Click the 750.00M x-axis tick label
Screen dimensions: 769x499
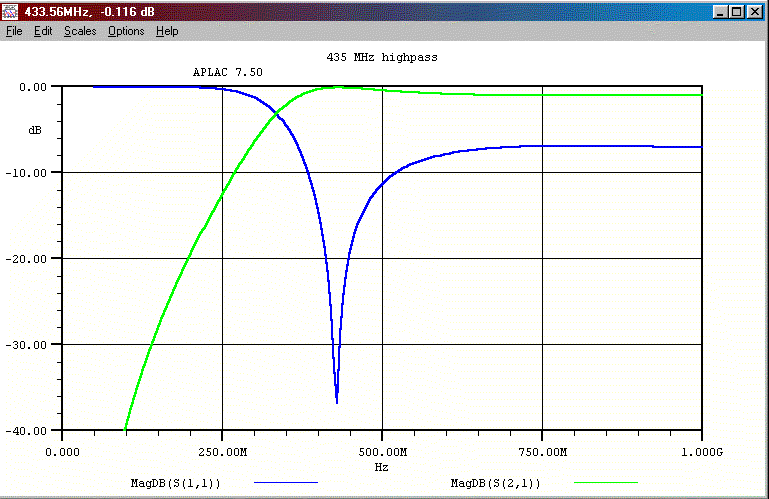click(x=542, y=452)
